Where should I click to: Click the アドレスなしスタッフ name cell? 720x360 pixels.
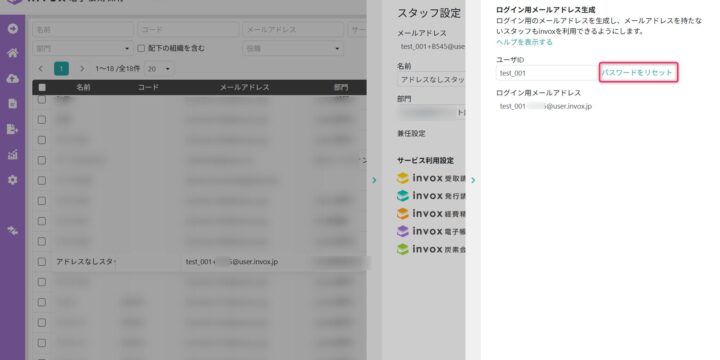[x=85, y=262]
